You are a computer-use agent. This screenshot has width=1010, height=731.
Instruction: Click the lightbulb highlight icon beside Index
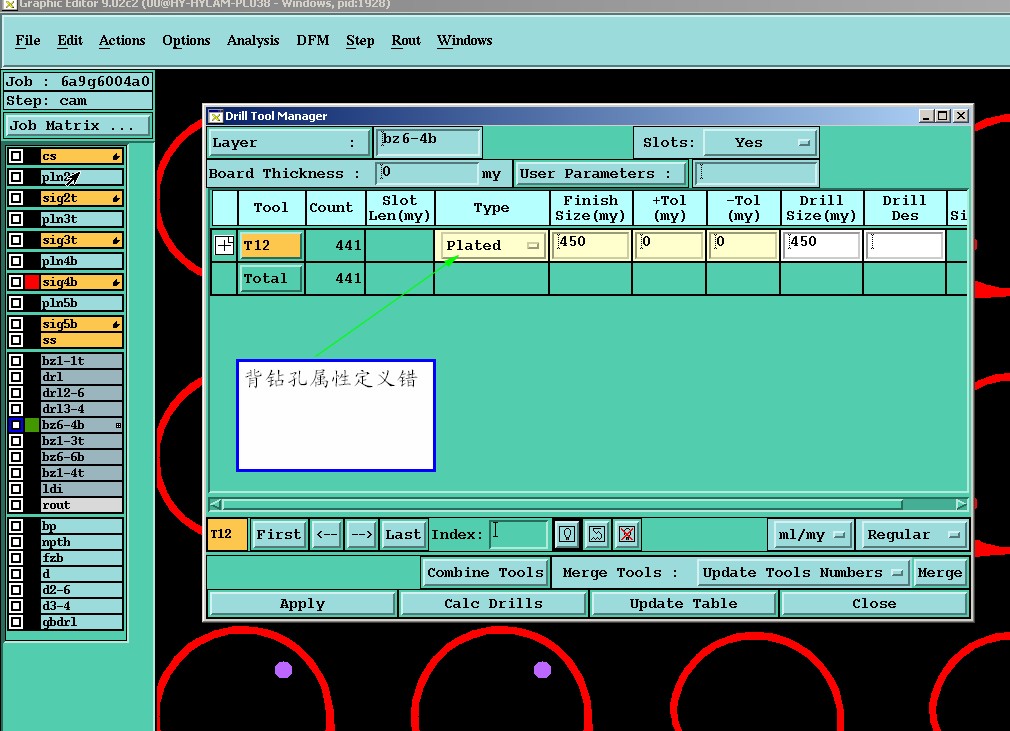(567, 534)
